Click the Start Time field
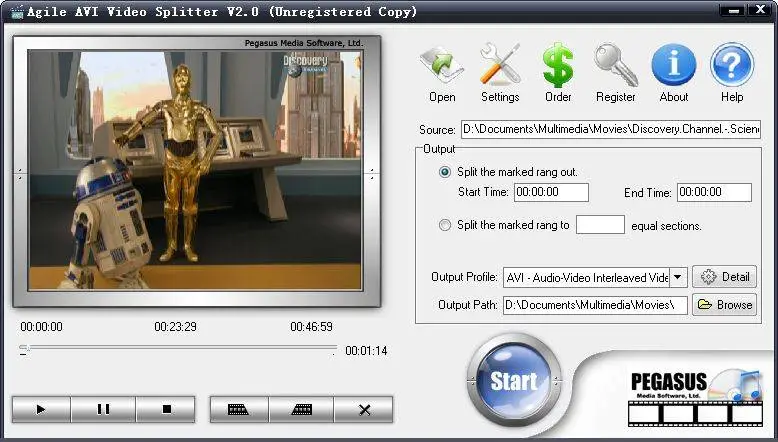Viewport: 778px width, 442px height. point(551,192)
